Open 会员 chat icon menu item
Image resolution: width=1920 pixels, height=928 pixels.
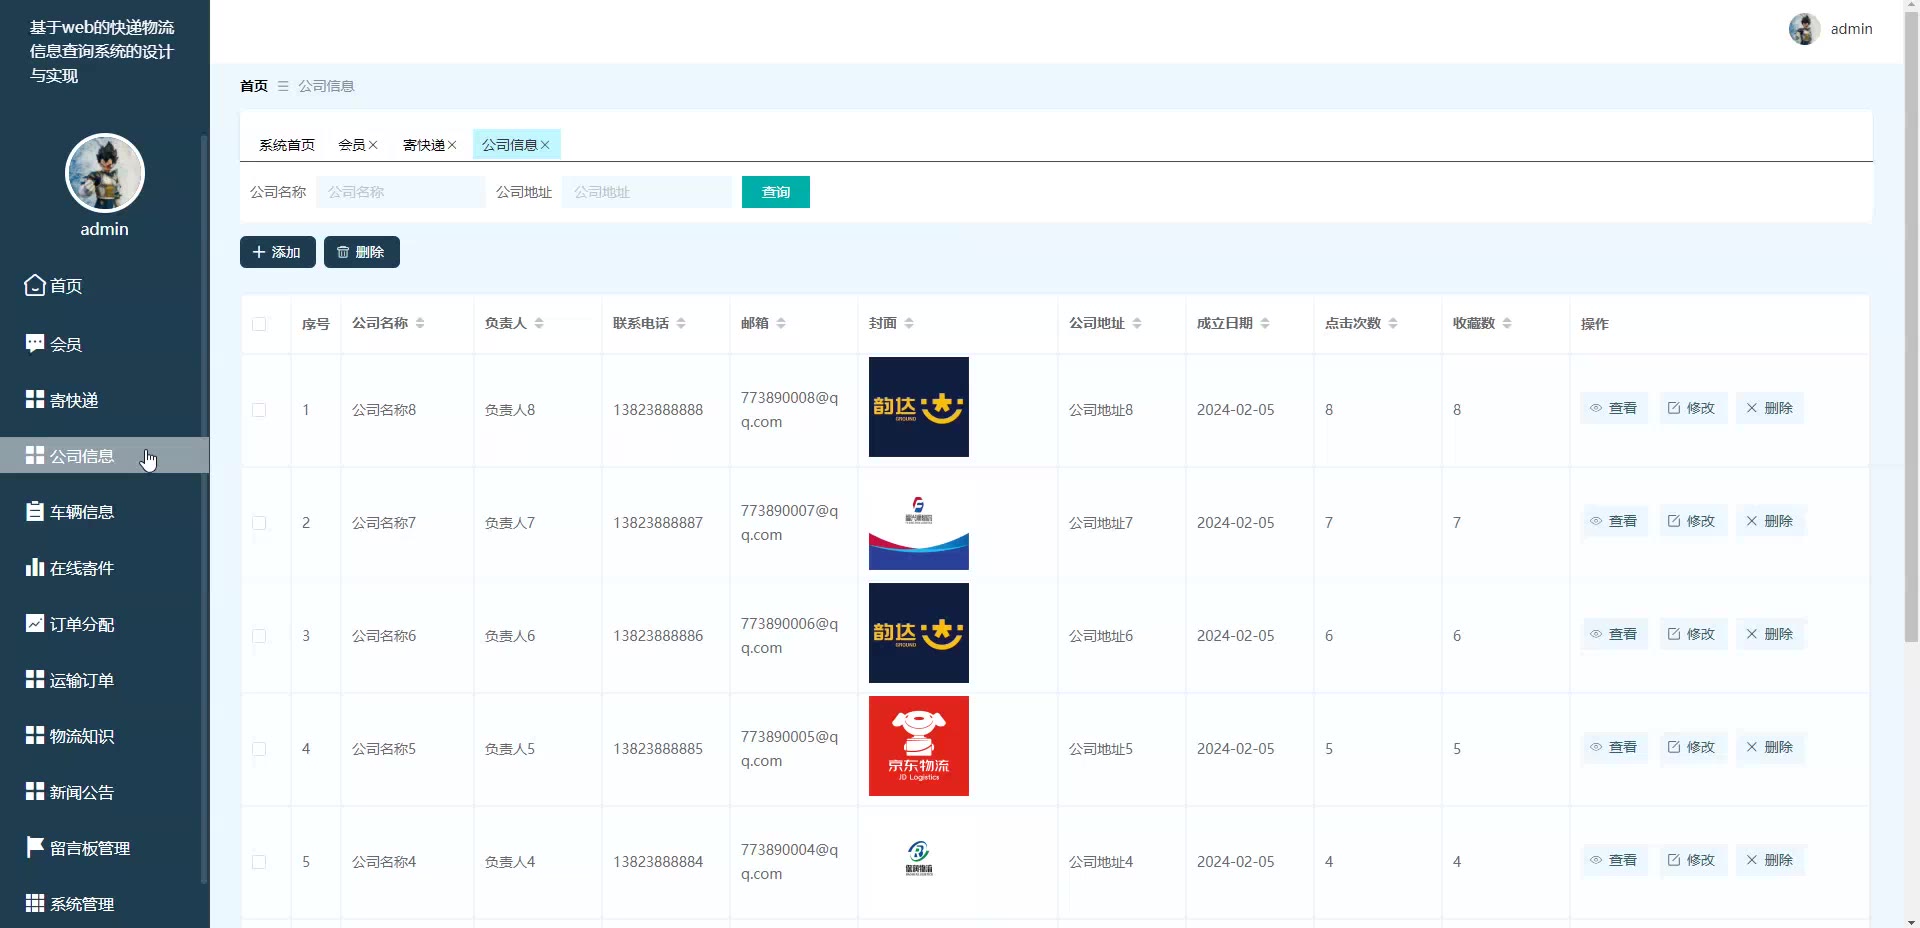(x=35, y=343)
